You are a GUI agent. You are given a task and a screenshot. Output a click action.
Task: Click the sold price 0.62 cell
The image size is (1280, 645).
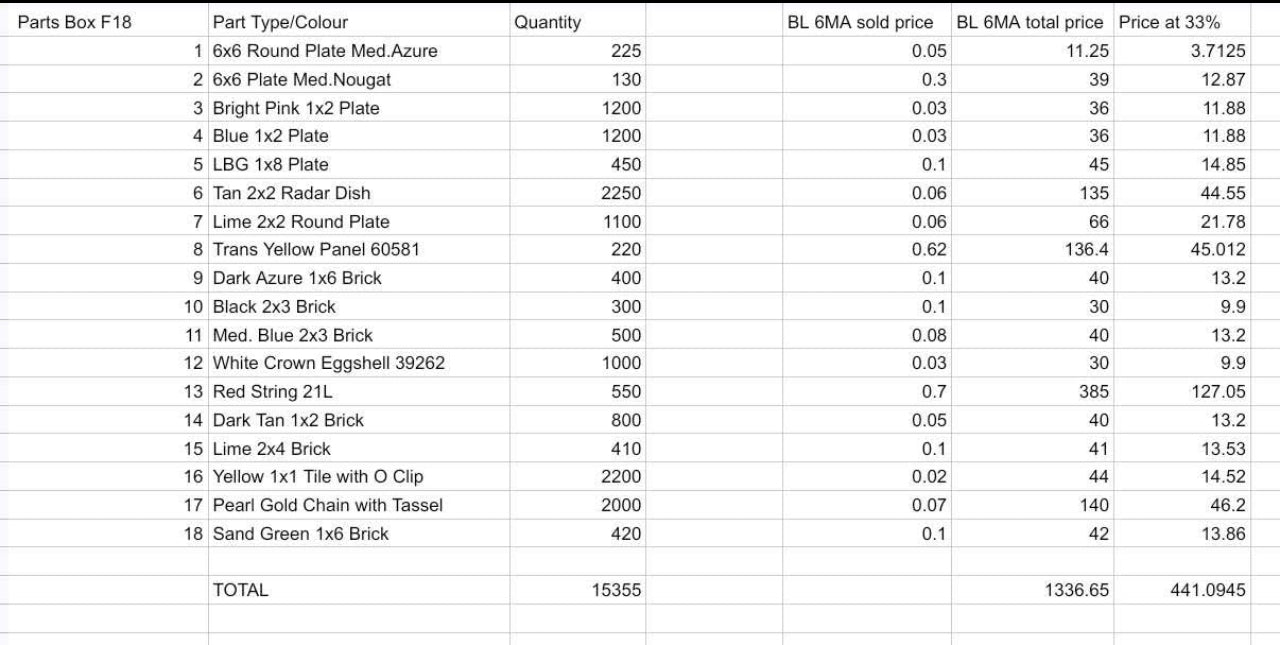click(866, 250)
